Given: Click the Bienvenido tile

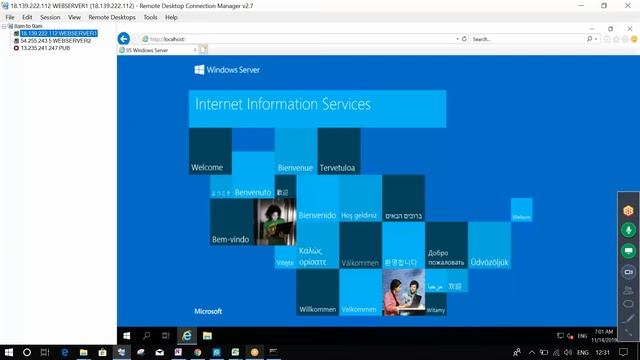Looking at the screenshot, I should (x=317, y=198).
